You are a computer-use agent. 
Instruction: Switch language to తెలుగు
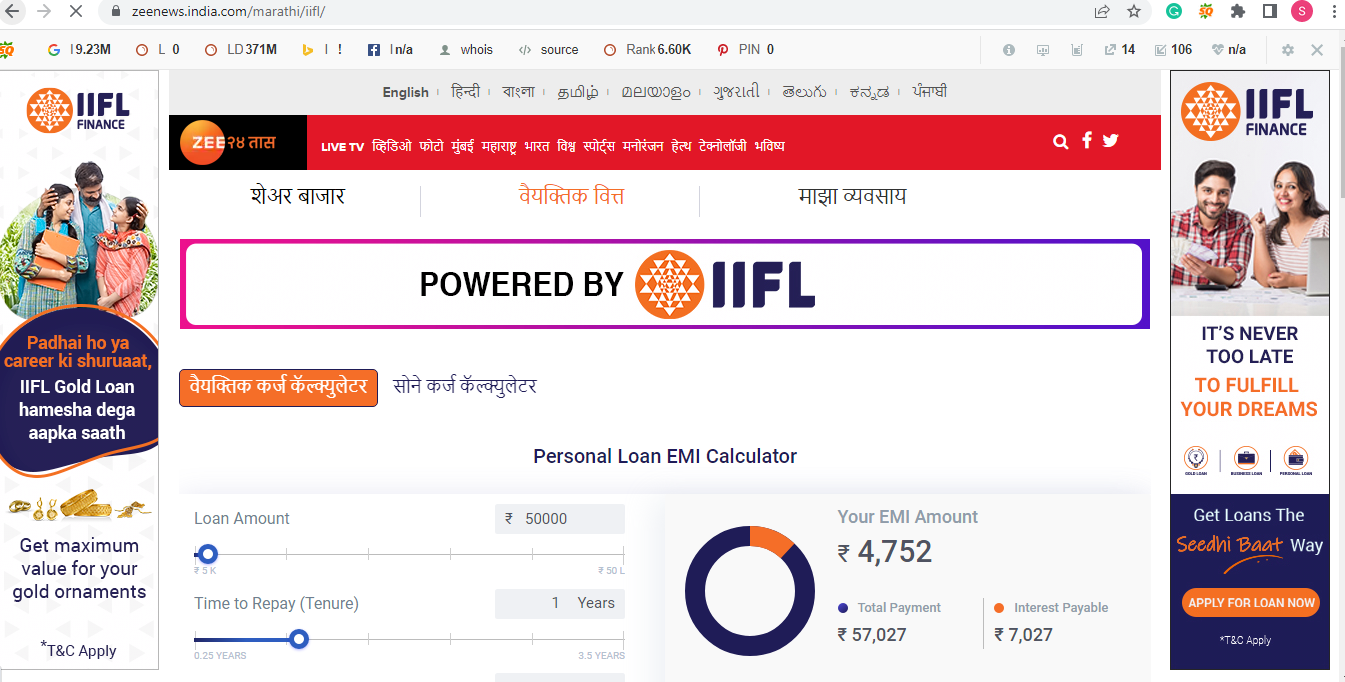(x=804, y=92)
